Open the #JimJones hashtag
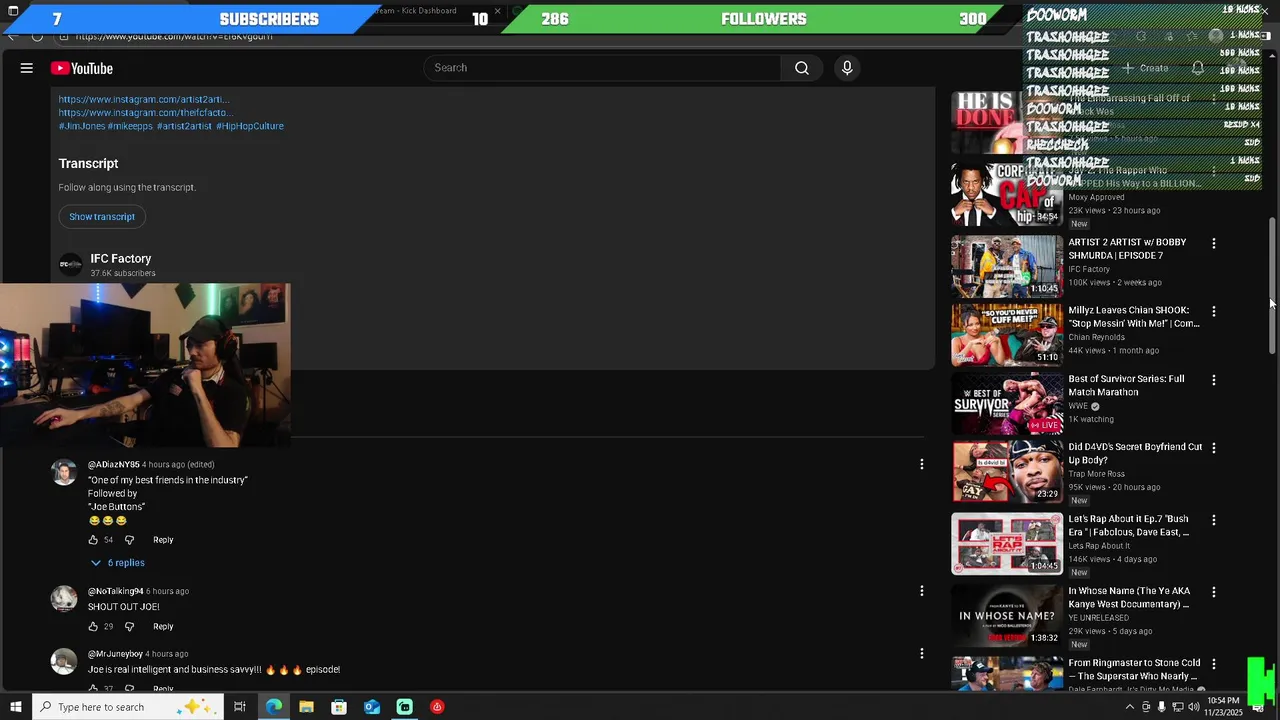1280x720 pixels. pos(81,126)
